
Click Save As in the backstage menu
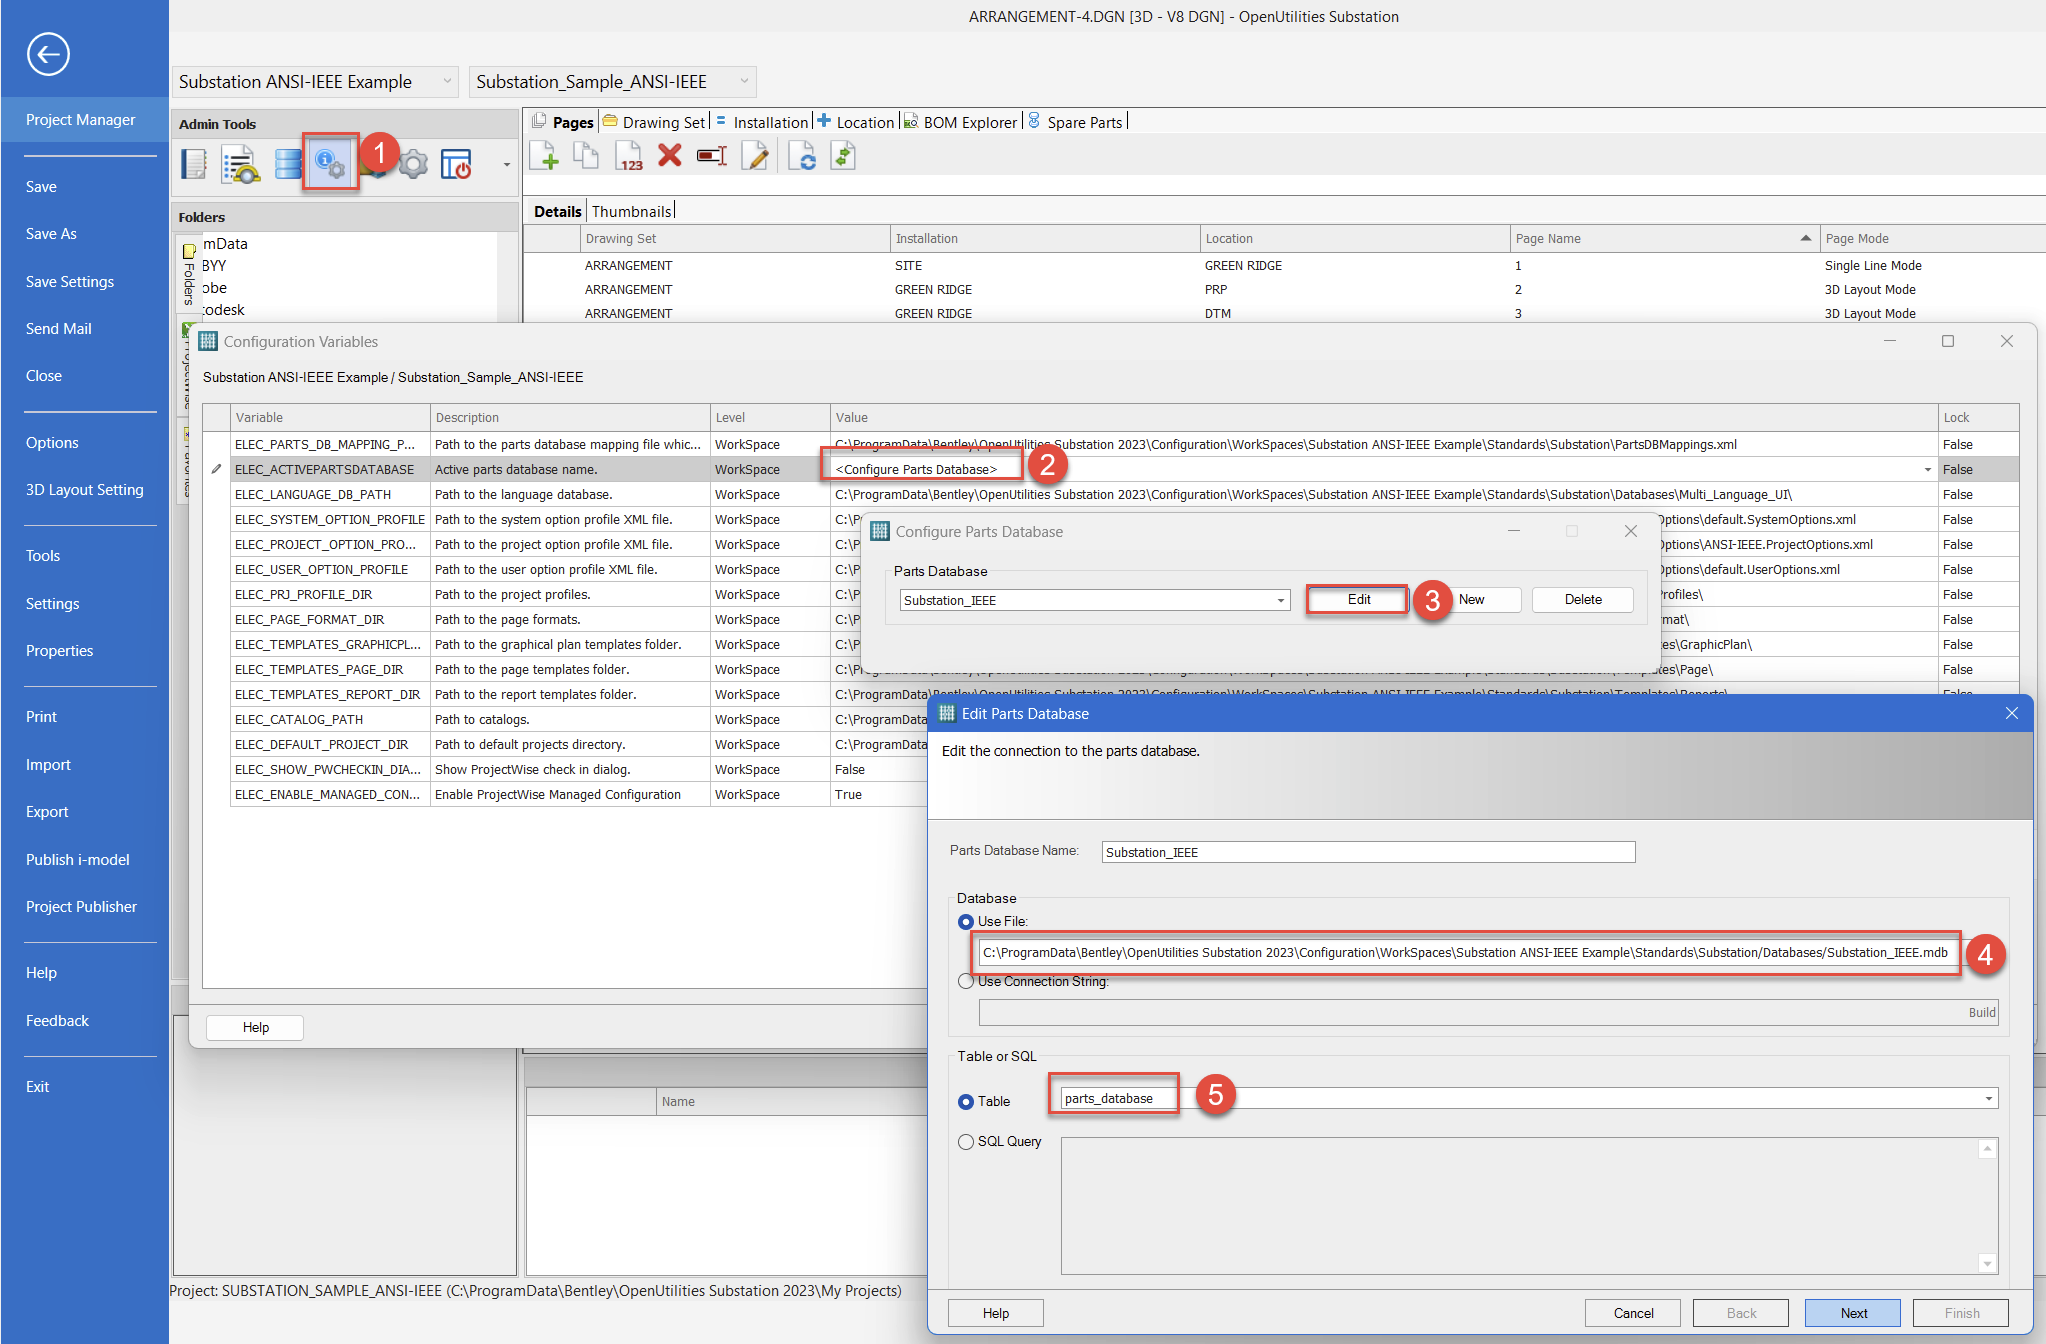click(51, 234)
